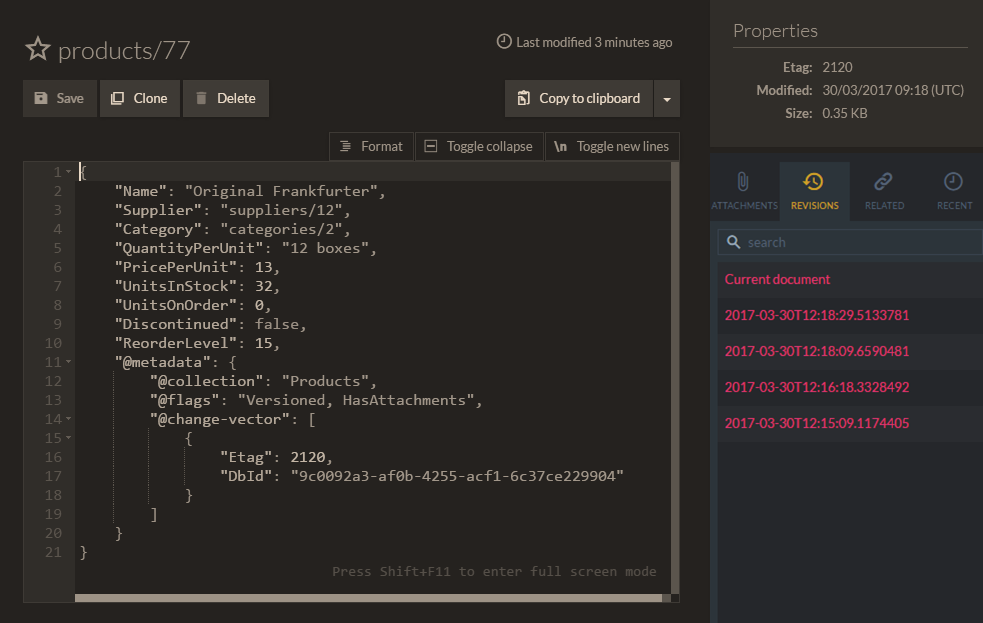The height and width of the screenshot is (623, 983).
Task: Open the Related documents tab
Action: pyautogui.click(x=884, y=191)
